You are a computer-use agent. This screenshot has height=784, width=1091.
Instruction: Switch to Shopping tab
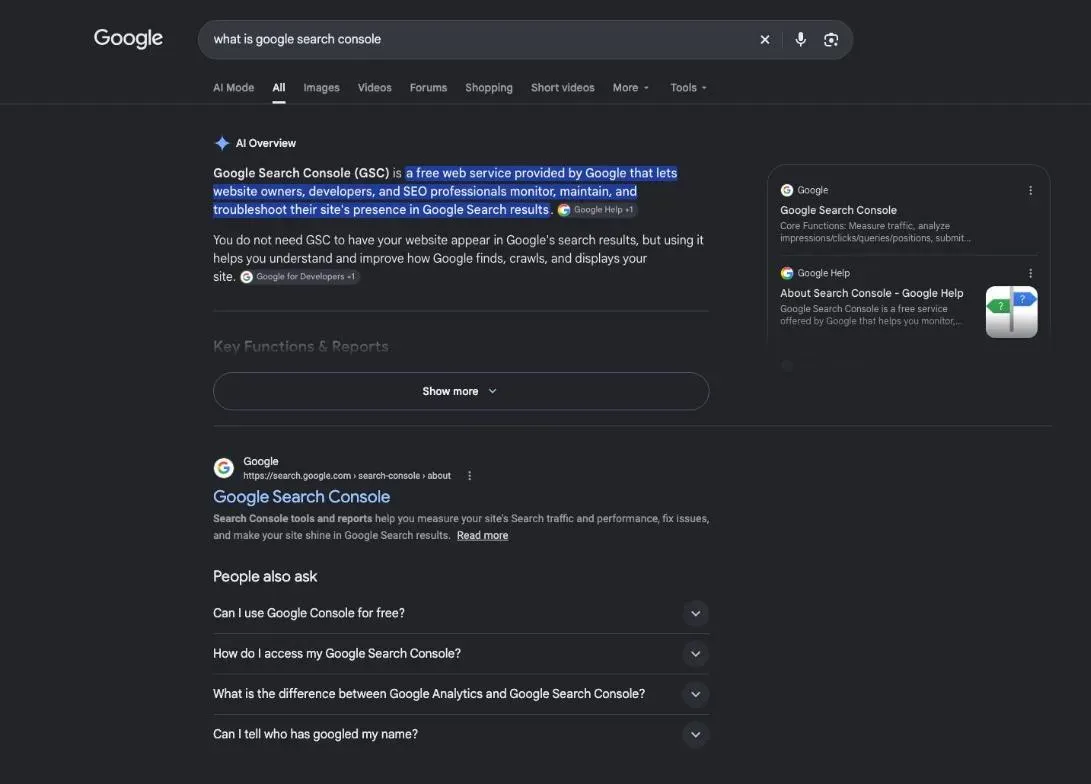click(488, 88)
